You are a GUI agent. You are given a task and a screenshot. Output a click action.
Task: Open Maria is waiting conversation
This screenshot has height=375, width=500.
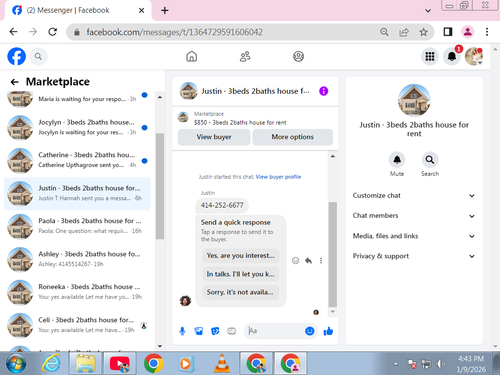click(77, 99)
